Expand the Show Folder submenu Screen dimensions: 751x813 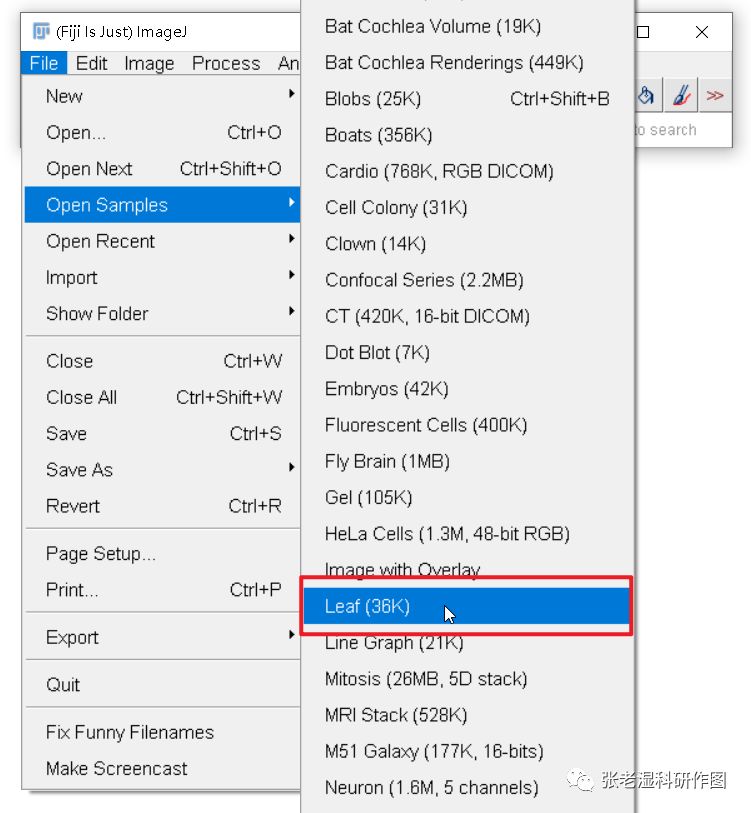pos(162,314)
